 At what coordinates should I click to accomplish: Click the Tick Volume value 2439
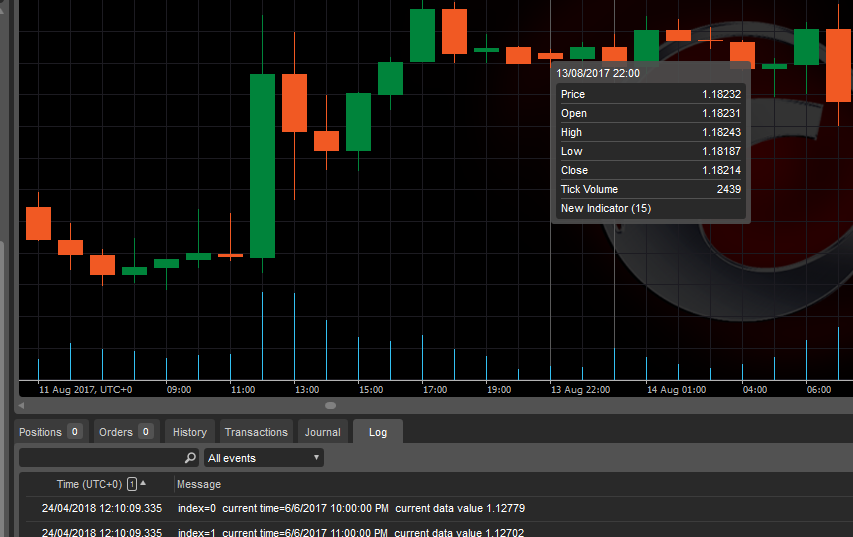click(728, 189)
